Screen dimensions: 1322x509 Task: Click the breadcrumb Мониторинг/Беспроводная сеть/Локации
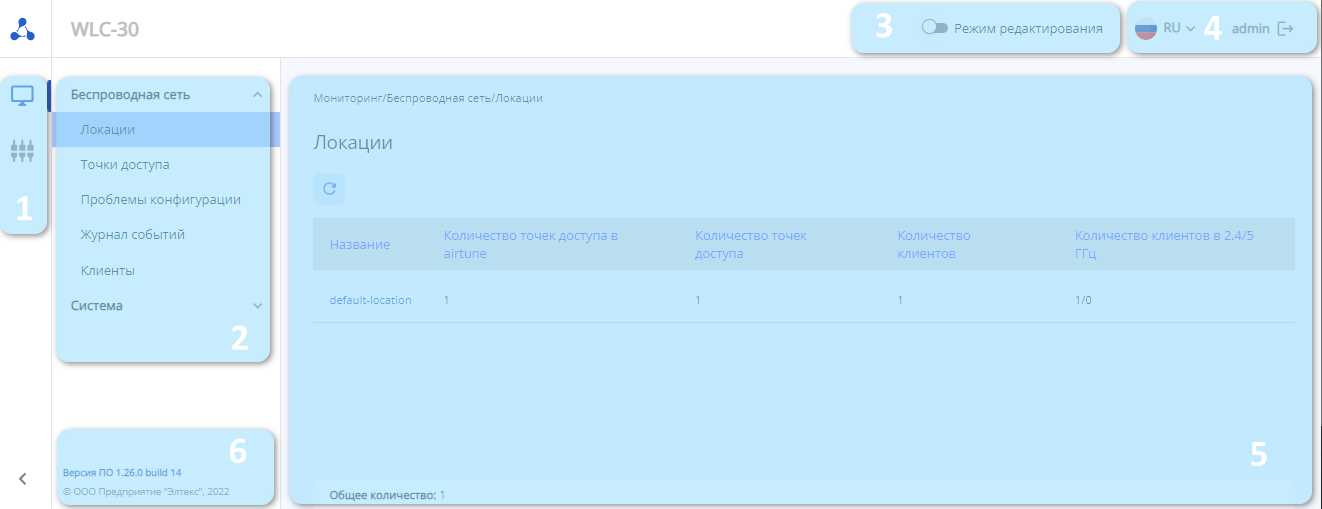pyautogui.click(x=428, y=98)
